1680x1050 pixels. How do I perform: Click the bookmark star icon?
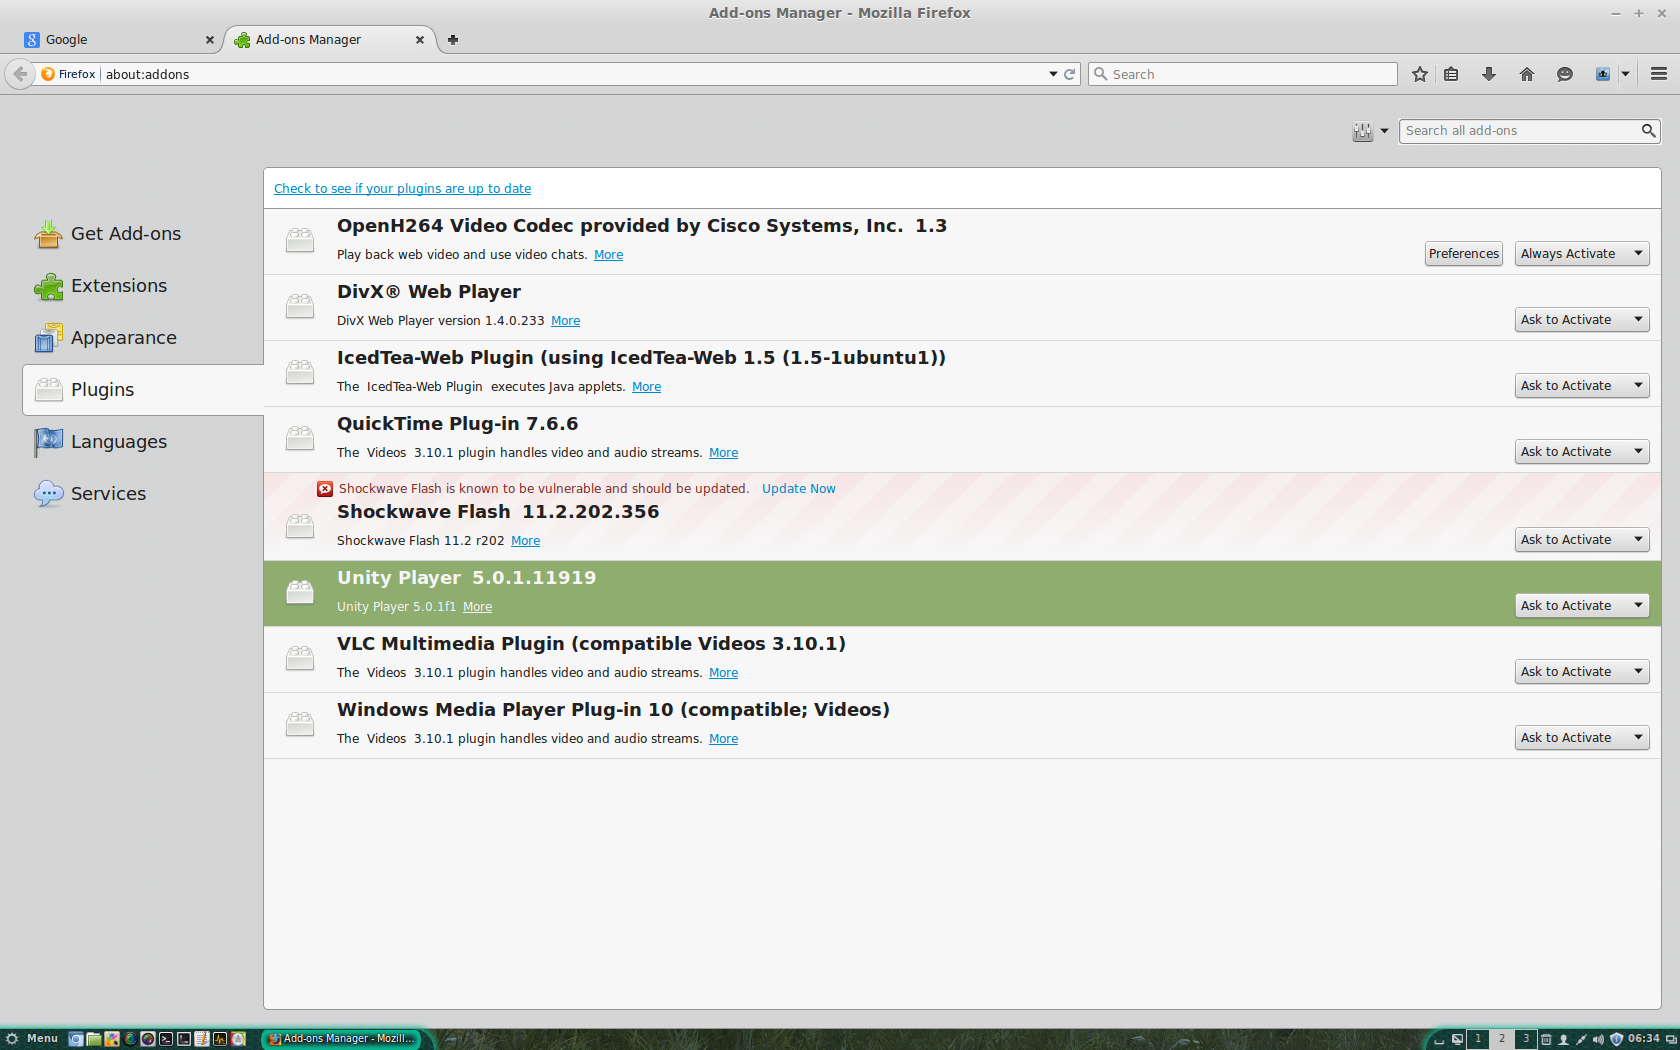1420,74
